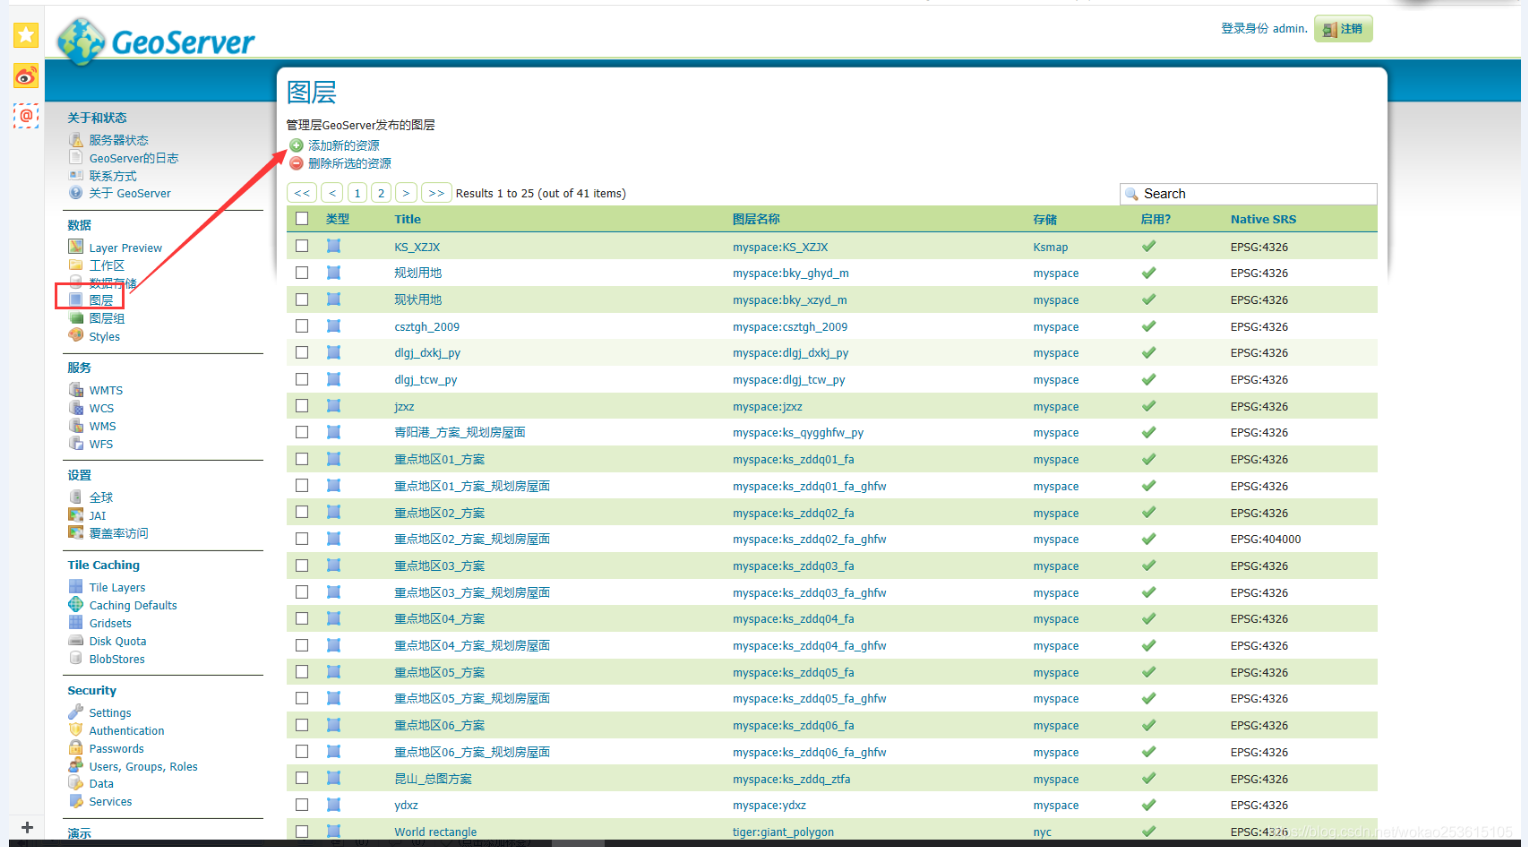Check the row for 昆山_总图方案

[301, 778]
